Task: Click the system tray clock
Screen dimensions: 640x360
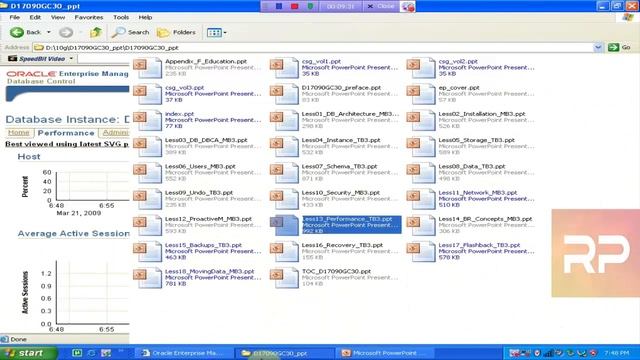Action: click(x=617, y=353)
